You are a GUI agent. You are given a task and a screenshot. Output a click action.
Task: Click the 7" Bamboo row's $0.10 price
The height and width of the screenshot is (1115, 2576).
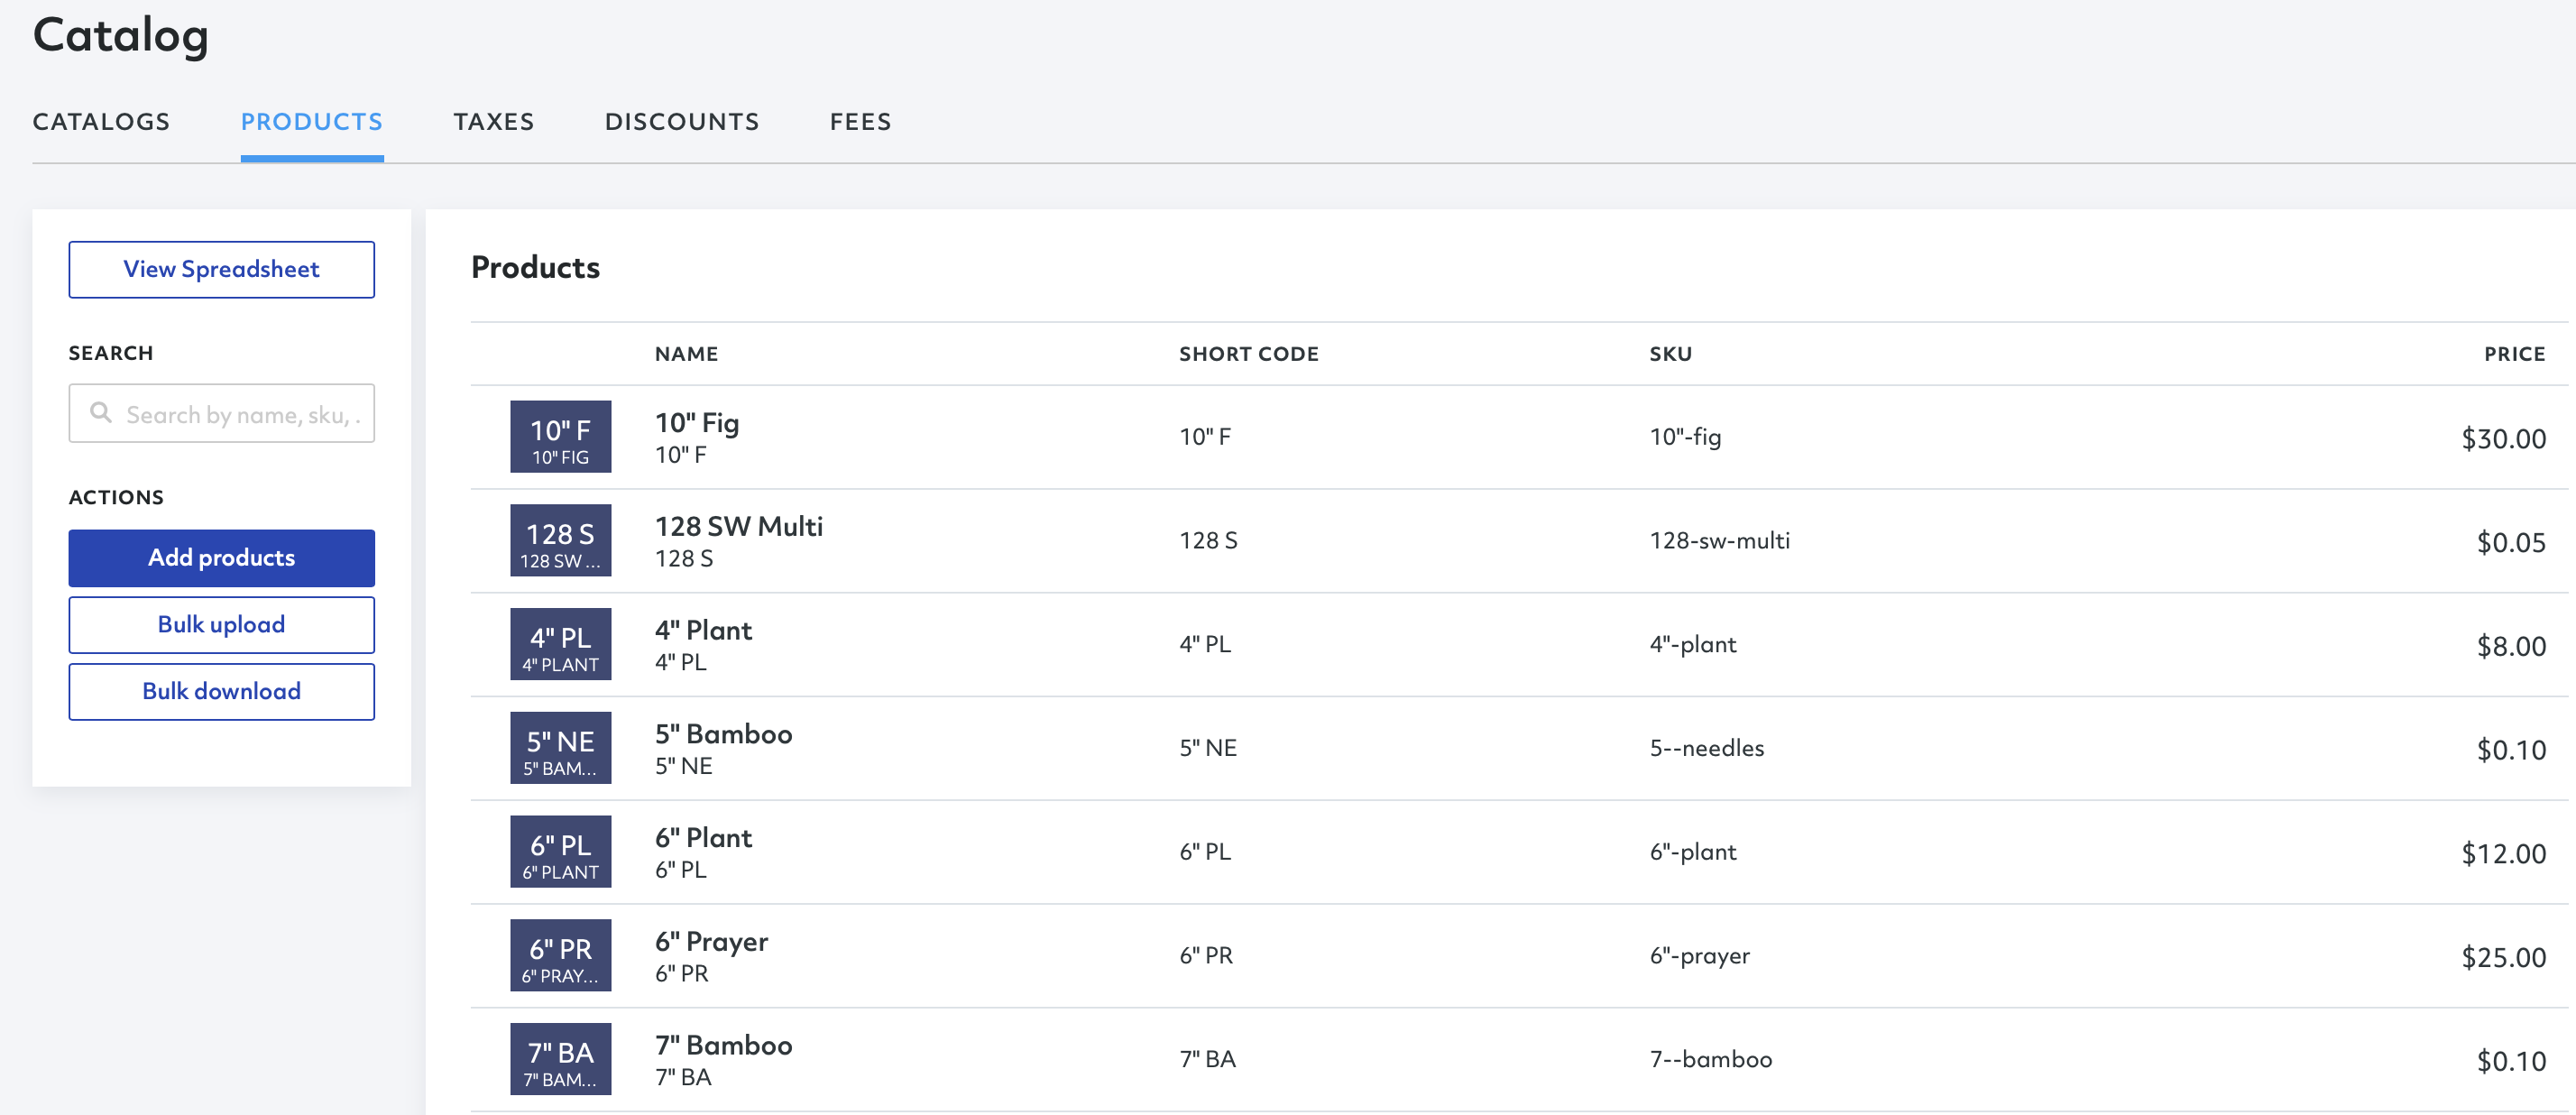click(2512, 1062)
